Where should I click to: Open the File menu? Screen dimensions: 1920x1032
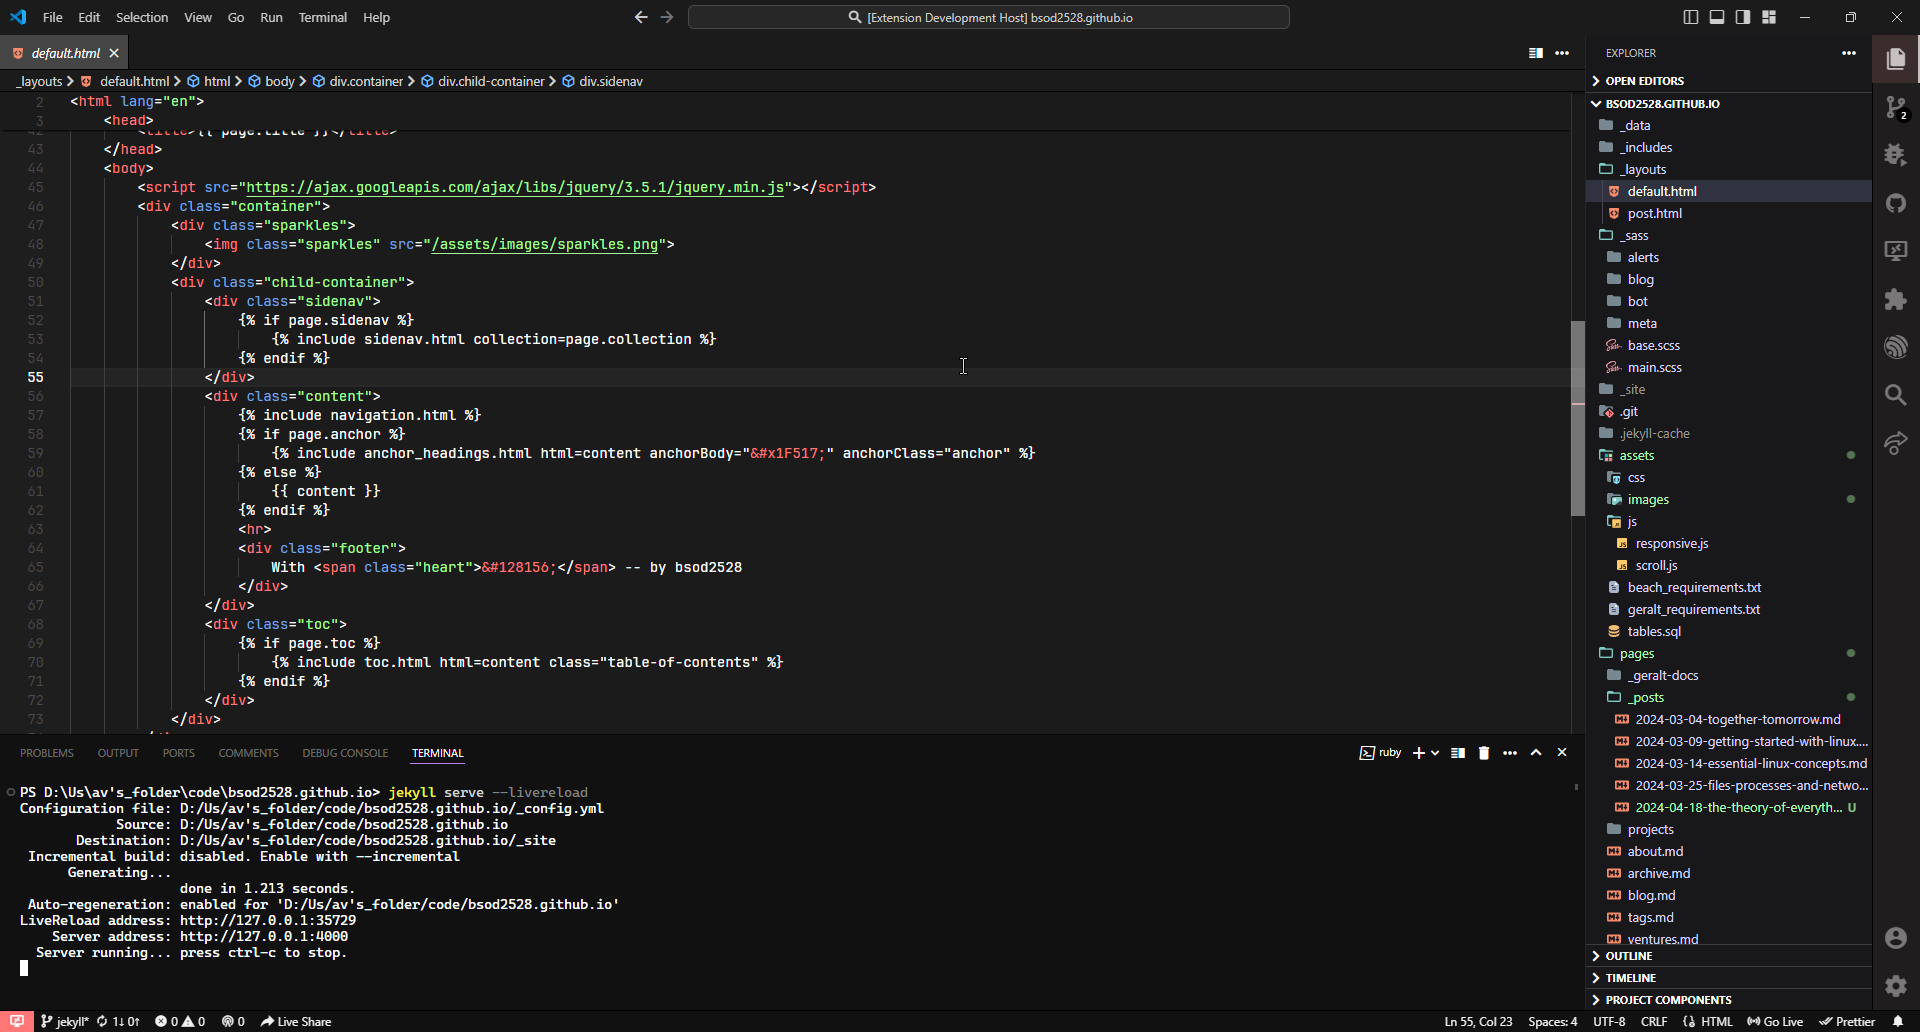pyautogui.click(x=53, y=17)
